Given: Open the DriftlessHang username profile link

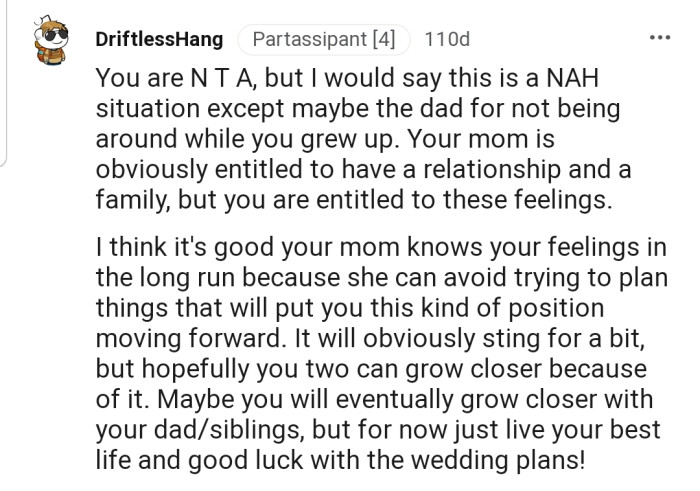Looking at the screenshot, I should [x=160, y=40].
